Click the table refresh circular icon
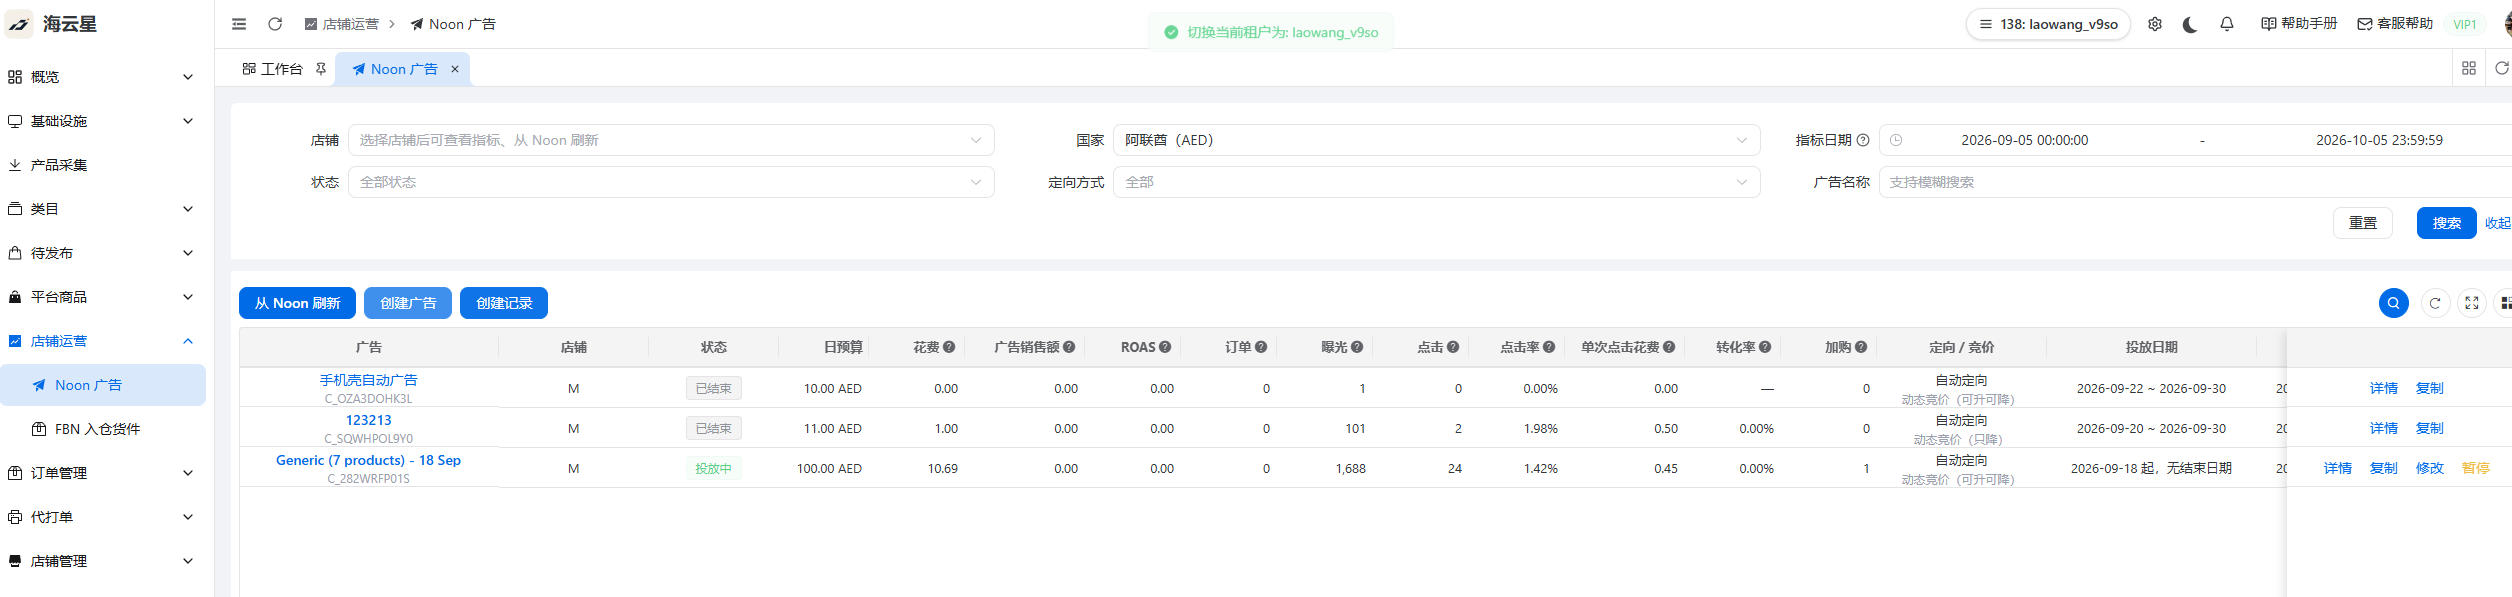Screen dimensions: 2512x597 2435,303
